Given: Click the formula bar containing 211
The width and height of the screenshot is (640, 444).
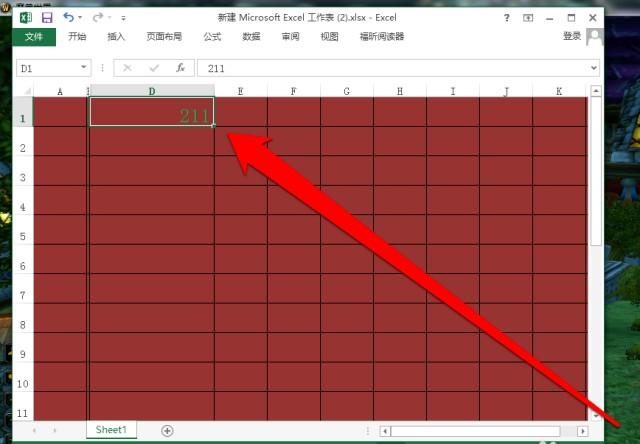Looking at the screenshot, I should click(x=392, y=68).
